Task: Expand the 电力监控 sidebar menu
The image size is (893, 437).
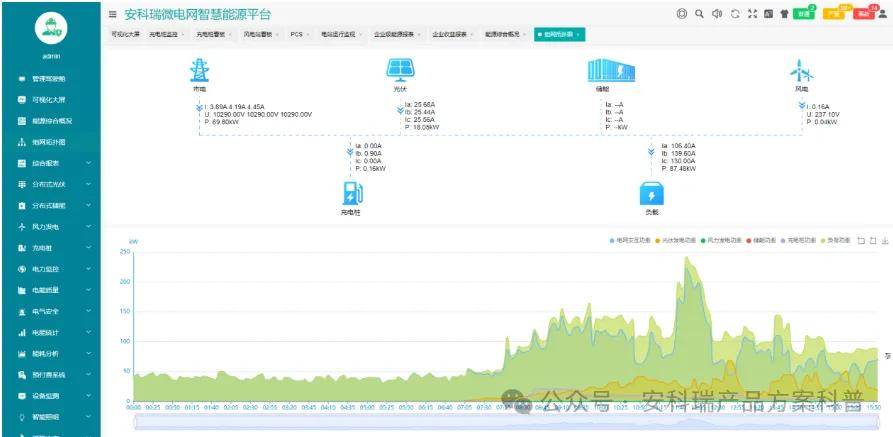Action: tap(54, 269)
